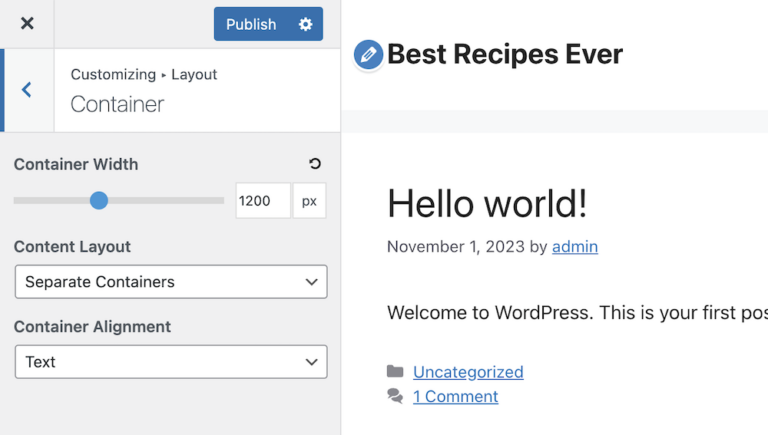Click the speech bubble comments icon
The image size is (768, 435).
(x=396, y=397)
